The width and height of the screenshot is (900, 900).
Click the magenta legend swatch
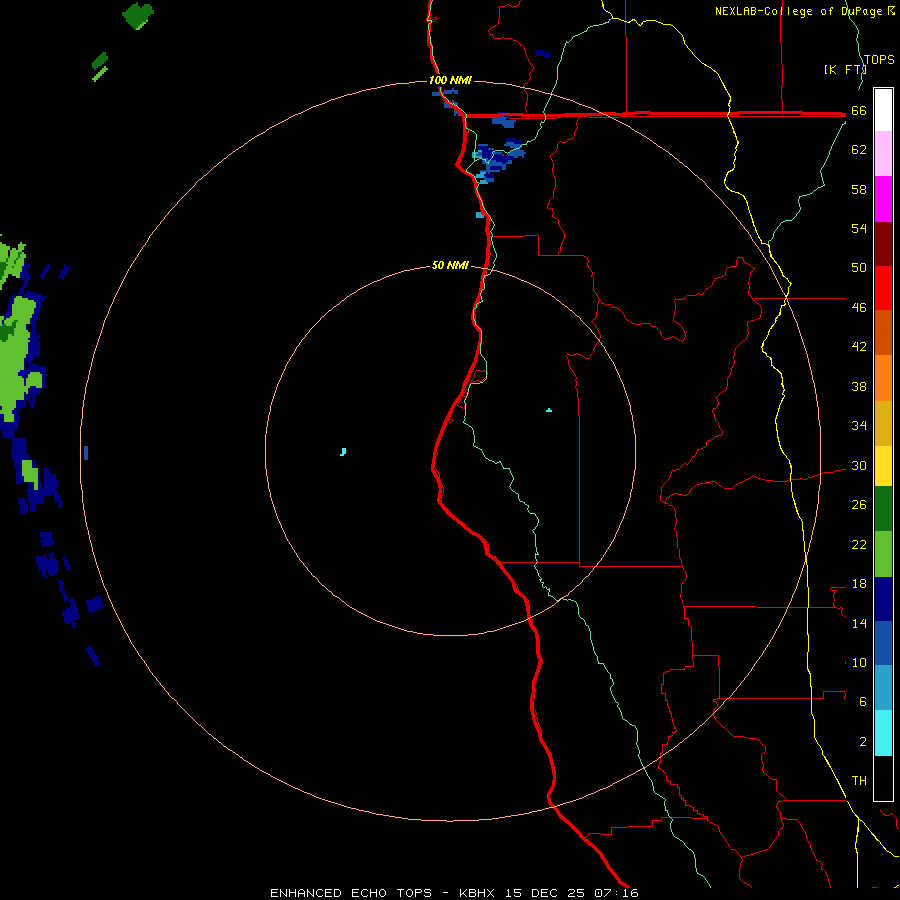tap(883, 199)
